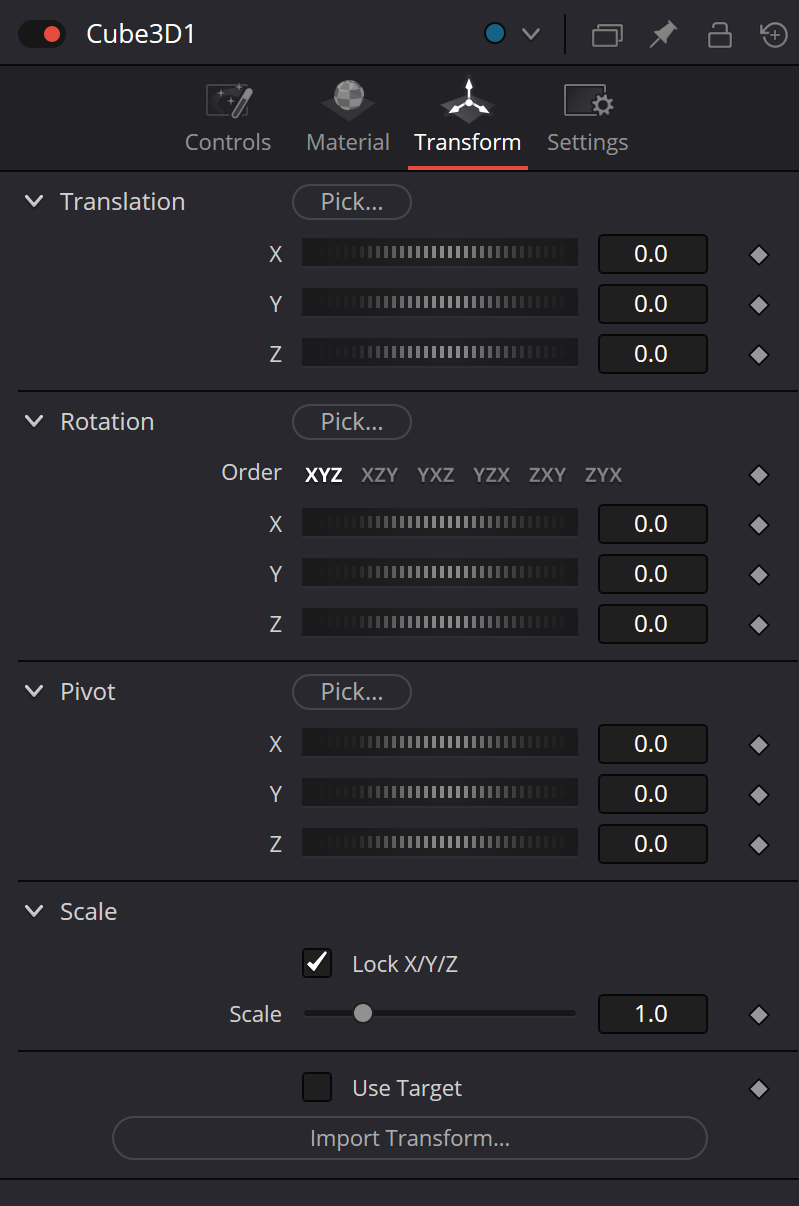Select XZY rotation order
The width and height of the screenshot is (799, 1206).
(x=380, y=475)
